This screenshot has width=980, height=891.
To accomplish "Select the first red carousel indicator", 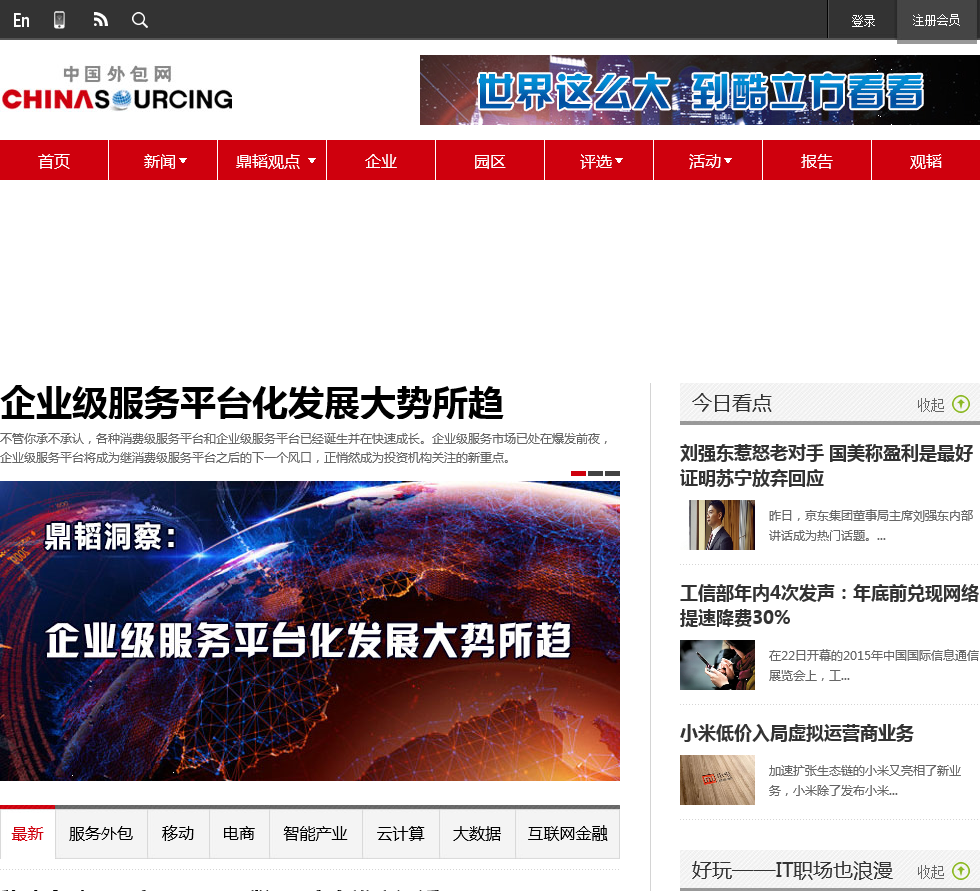I will coord(578,474).
